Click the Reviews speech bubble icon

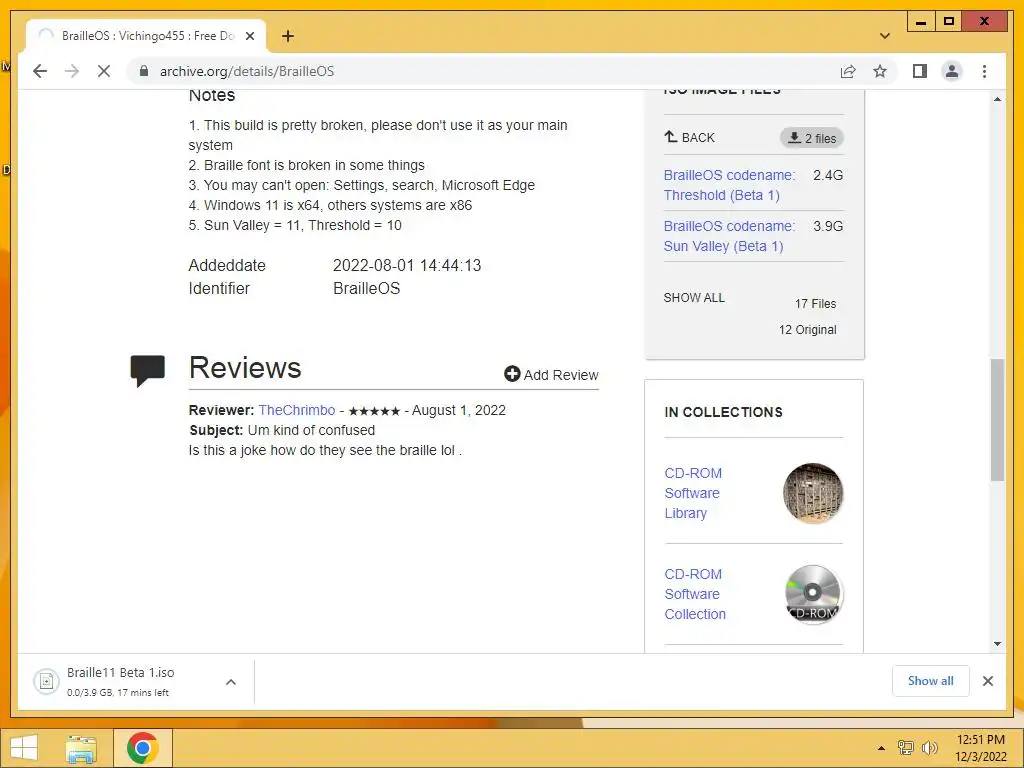(148, 370)
